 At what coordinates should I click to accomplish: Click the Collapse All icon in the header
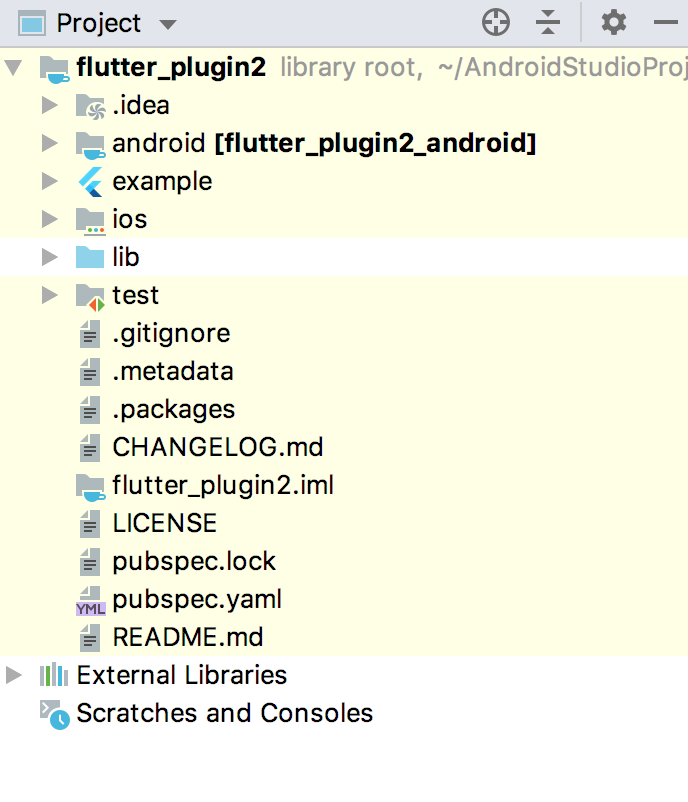(548, 22)
